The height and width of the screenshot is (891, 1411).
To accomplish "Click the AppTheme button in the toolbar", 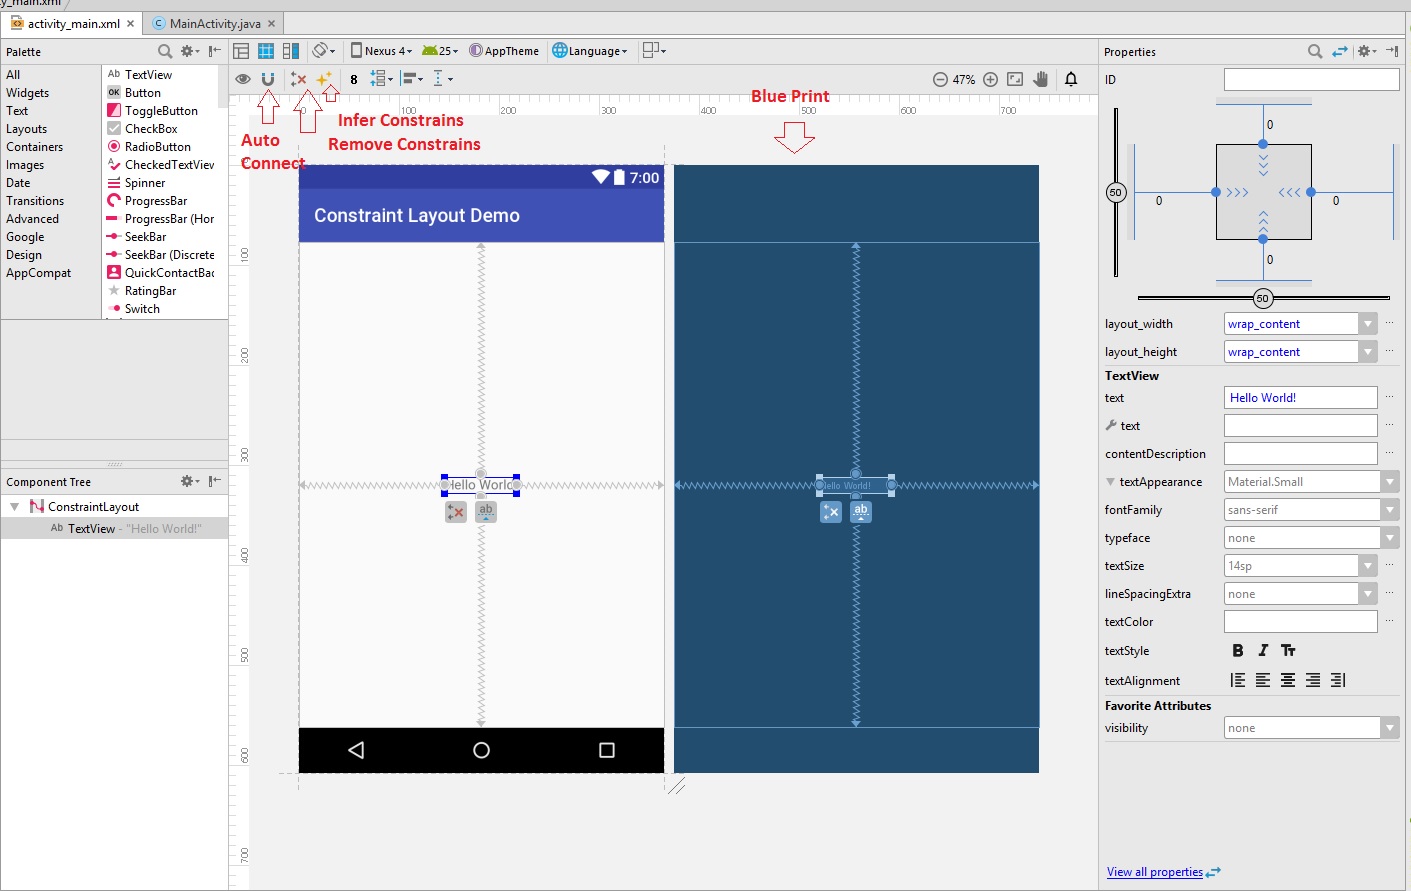I will [505, 50].
